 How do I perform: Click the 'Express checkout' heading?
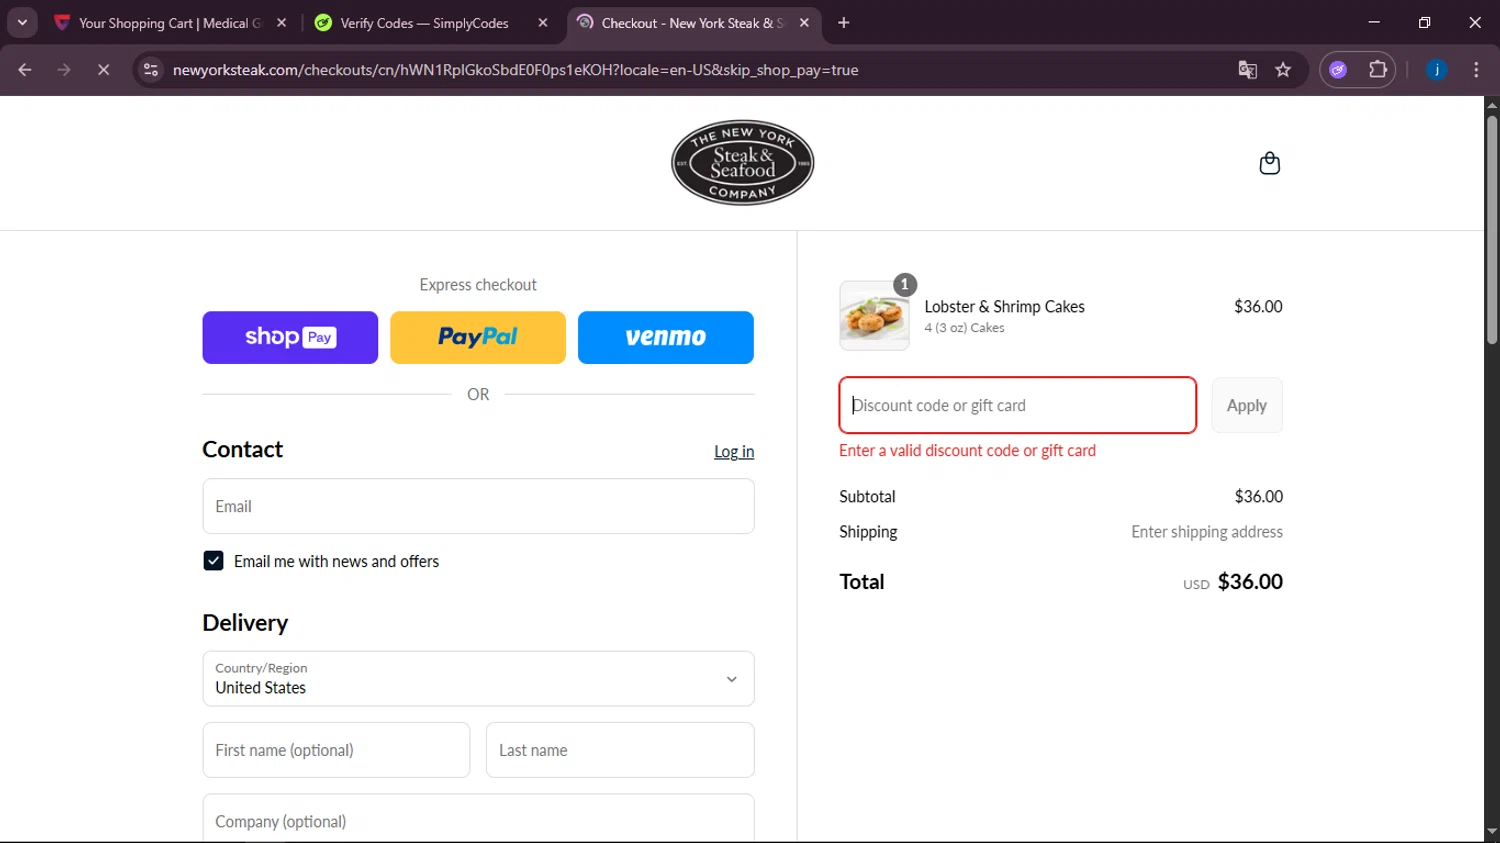pyautogui.click(x=478, y=285)
